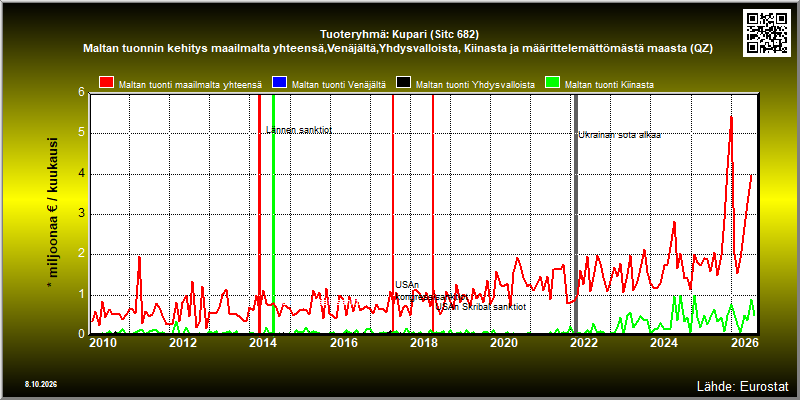Click the y-axis value 1
This screenshot has height=400, width=800.
[81, 294]
